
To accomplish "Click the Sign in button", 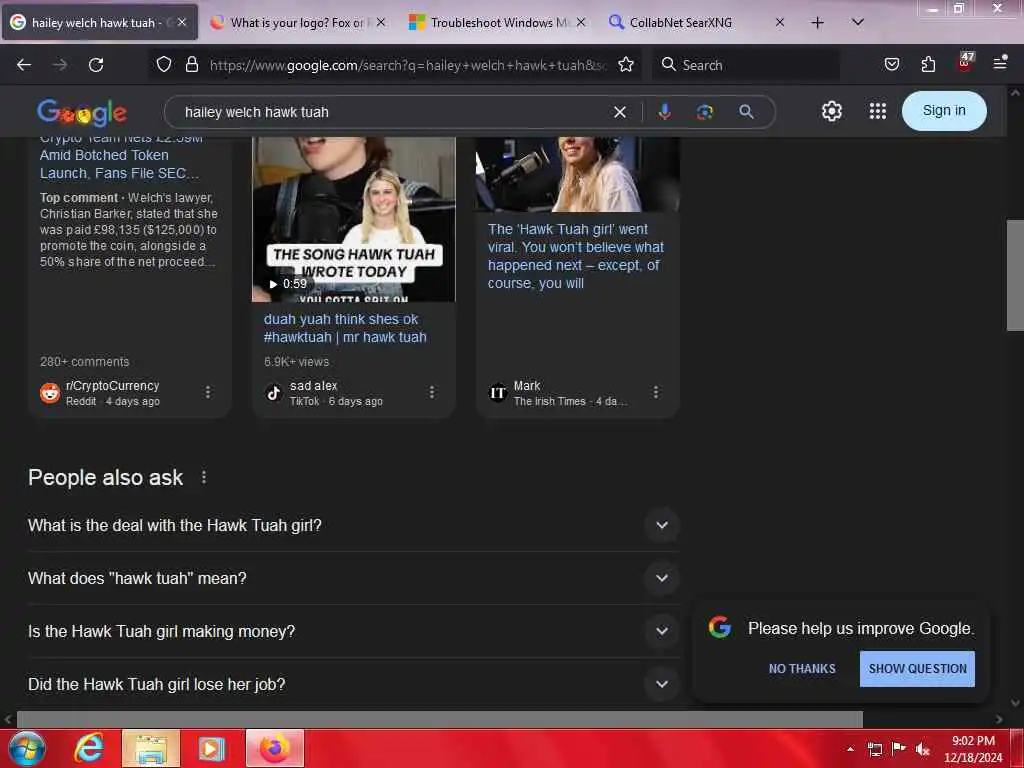I will 944,111.
